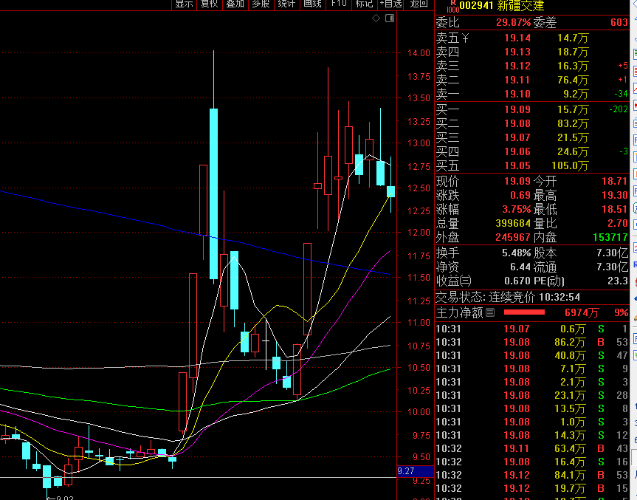Screen dimensions: 637x500
Task: Open the 标记 mark menu
Action: pos(364,4)
